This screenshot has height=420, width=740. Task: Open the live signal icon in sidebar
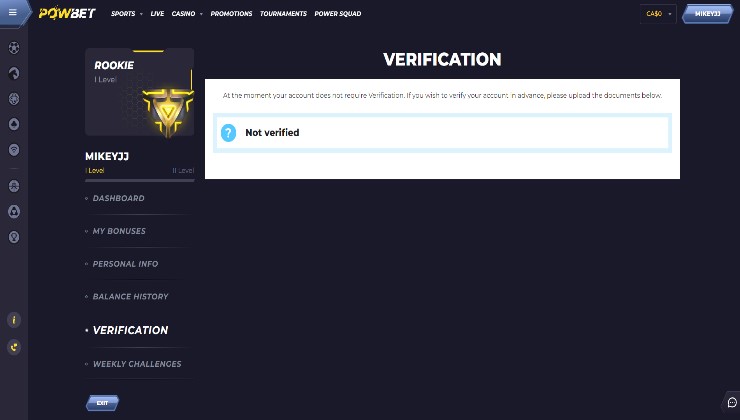14,150
